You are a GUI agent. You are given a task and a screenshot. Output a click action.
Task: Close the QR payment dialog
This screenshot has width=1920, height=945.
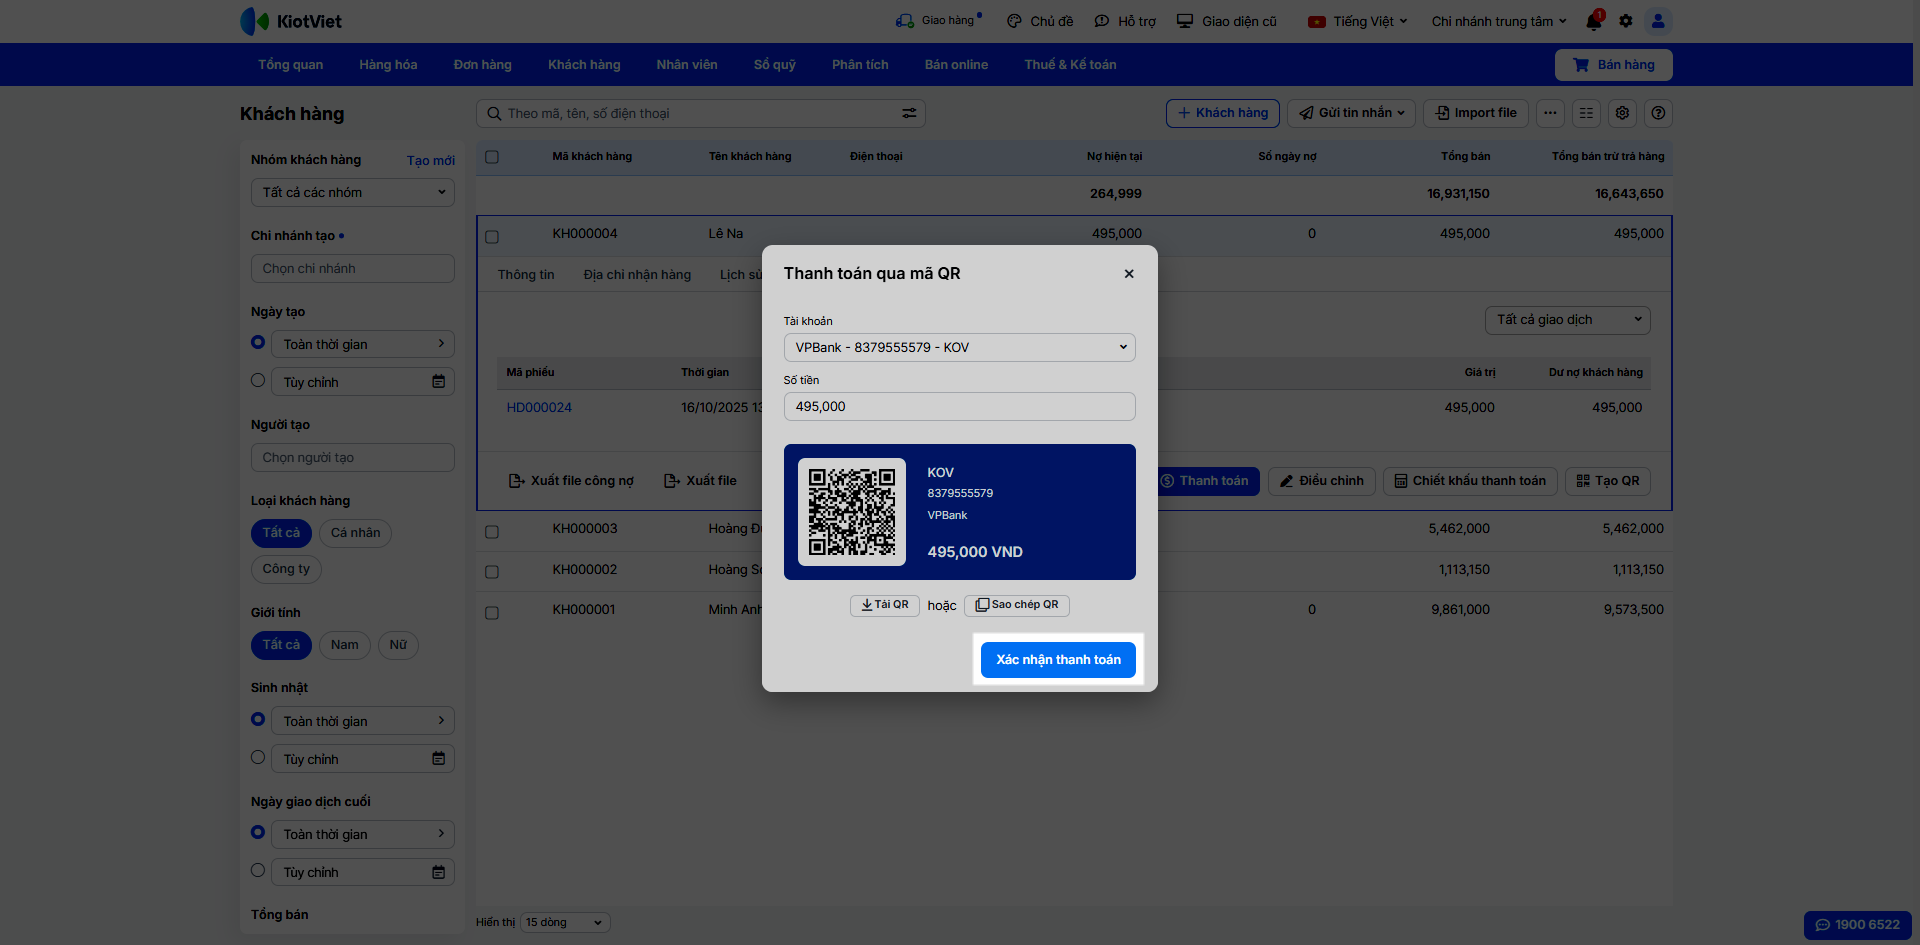click(x=1129, y=274)
